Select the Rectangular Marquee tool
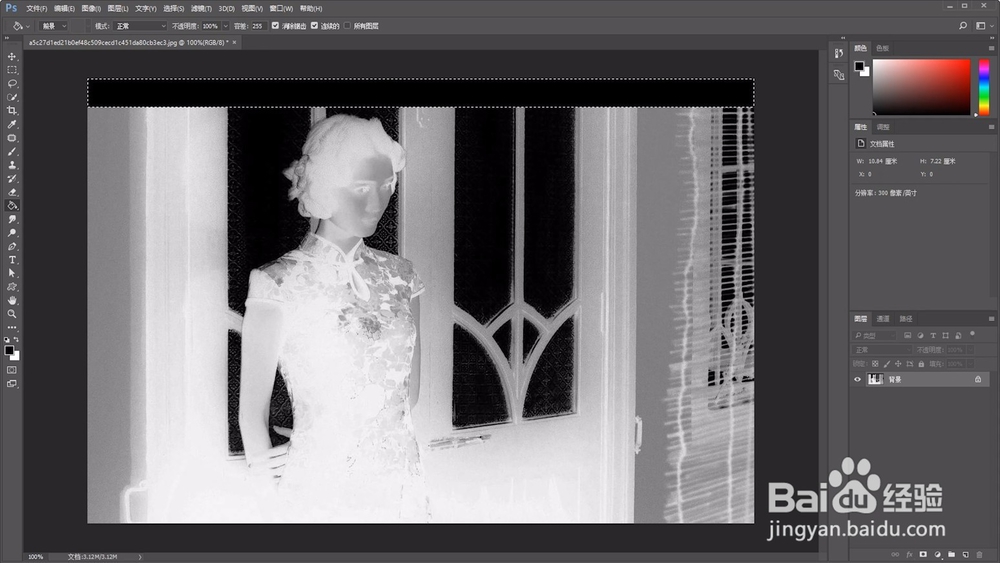The image size is (1000, 563). pyautogui.click(x=12, y=70)
